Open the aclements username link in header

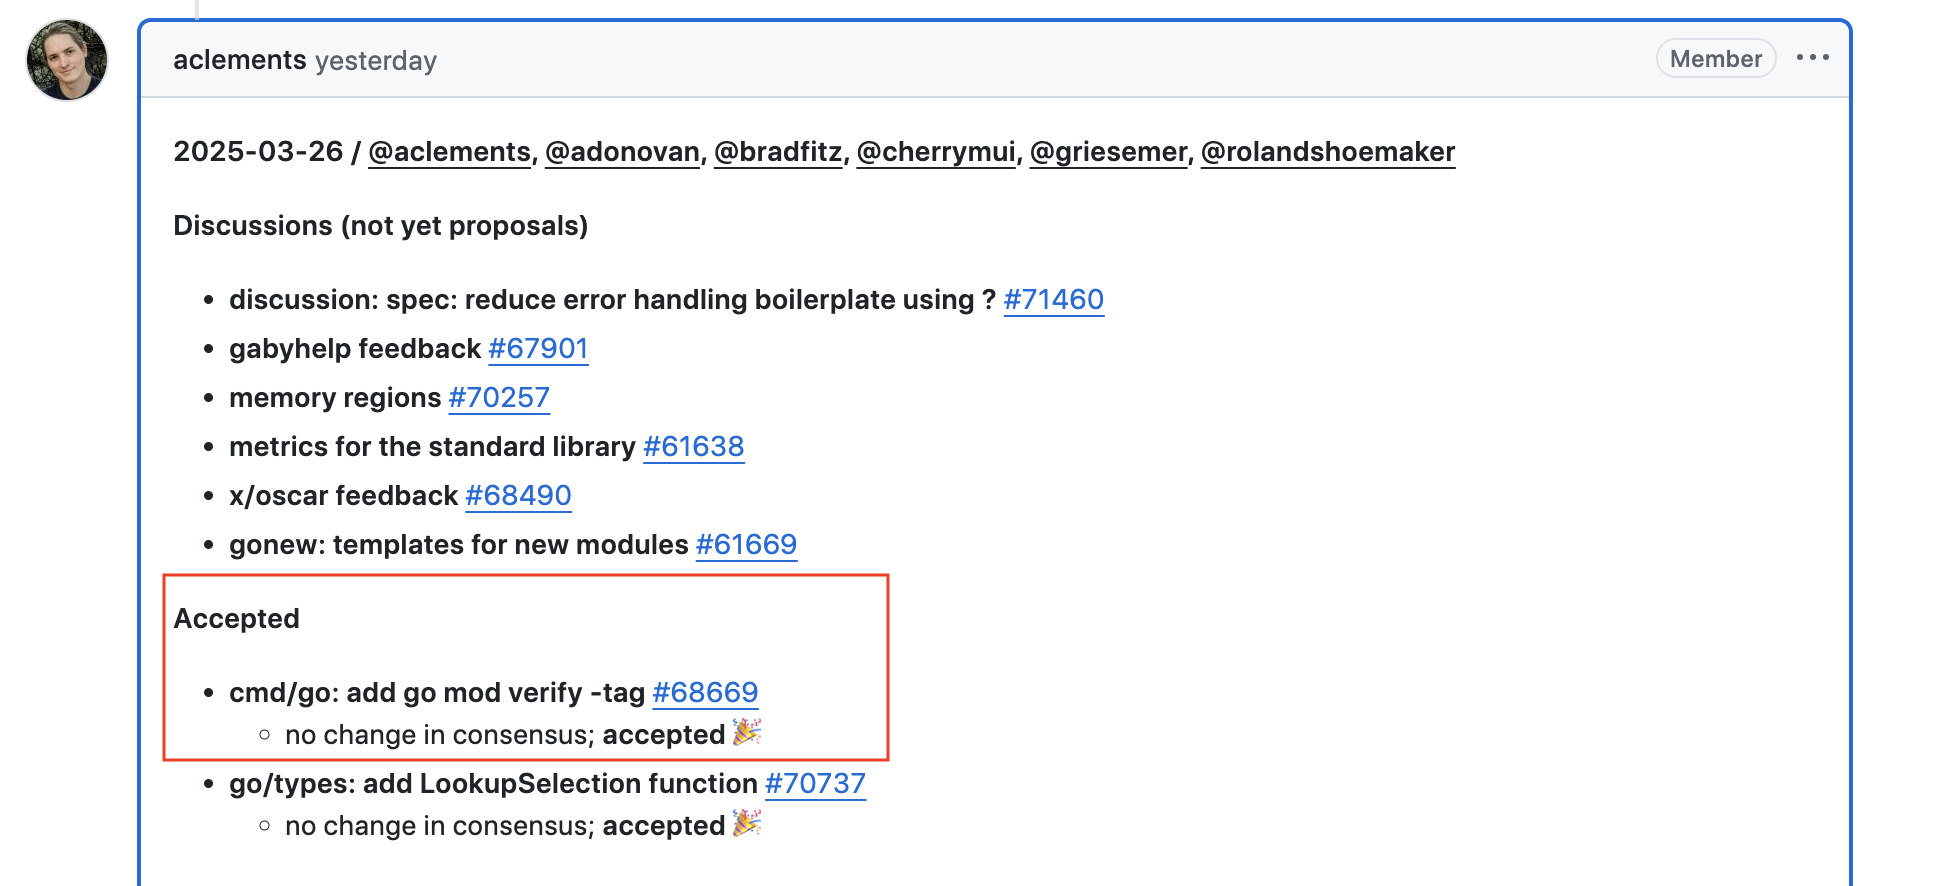(240, 60)
